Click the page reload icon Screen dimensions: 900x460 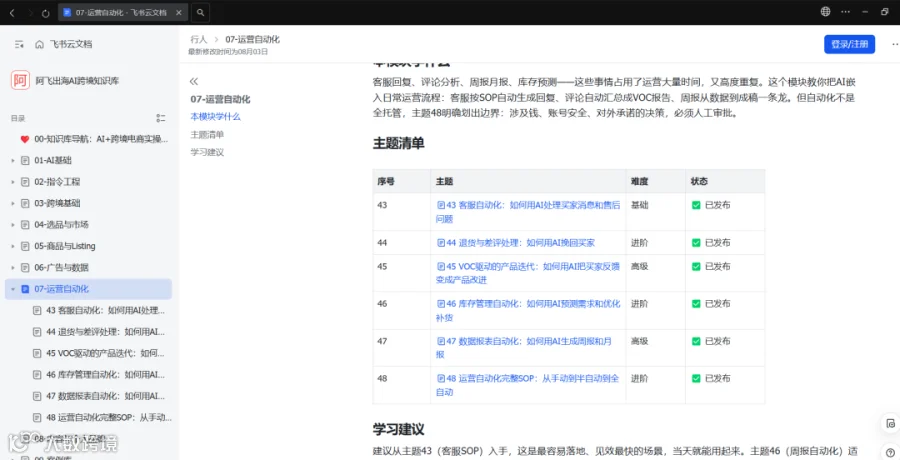(x=46, y=13)
